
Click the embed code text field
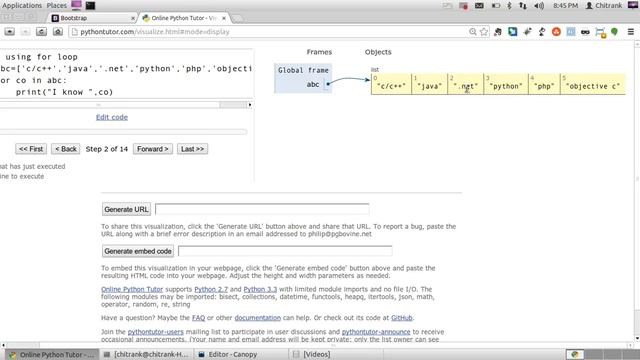click(x=285, y=251)
